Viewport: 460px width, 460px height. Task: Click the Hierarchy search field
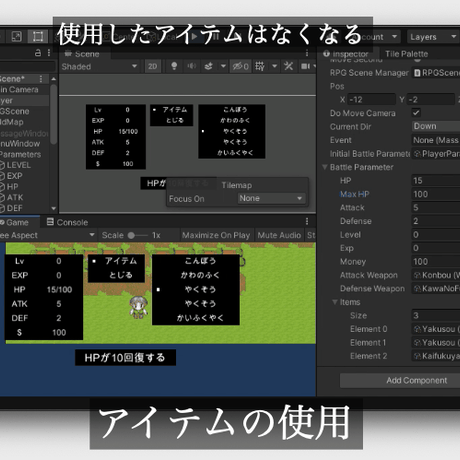(27, 66)
